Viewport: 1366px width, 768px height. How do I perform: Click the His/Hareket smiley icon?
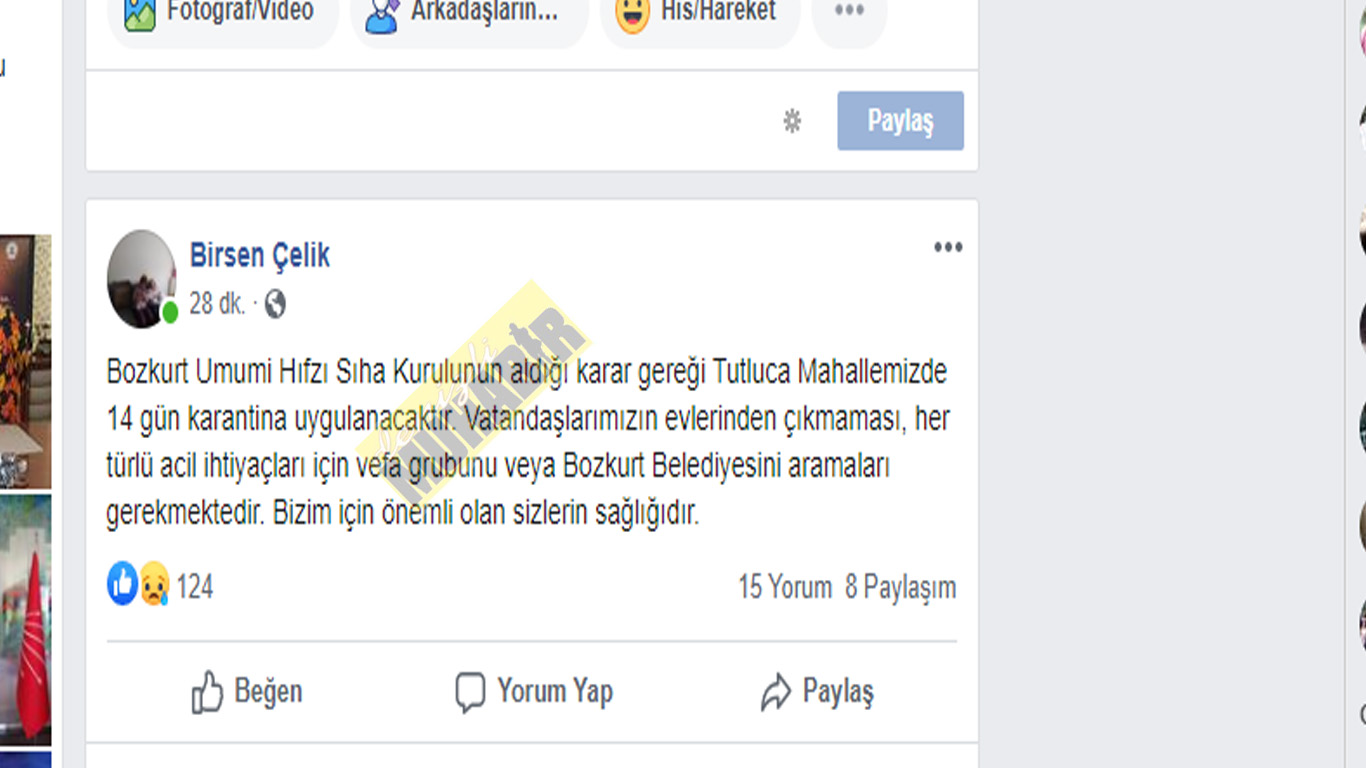point(632,14)
